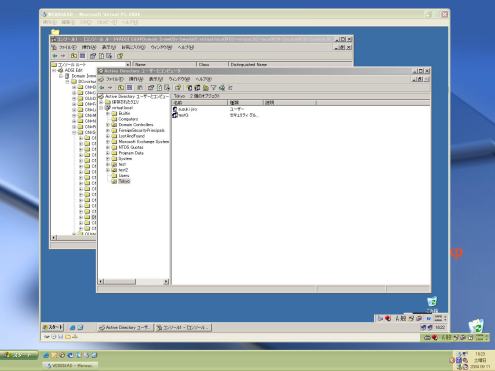Image resolution: width=495 pixels, height=371 pixels.
Task: Click Help icon in Active Directory toolbar
Action: [178, 88]
